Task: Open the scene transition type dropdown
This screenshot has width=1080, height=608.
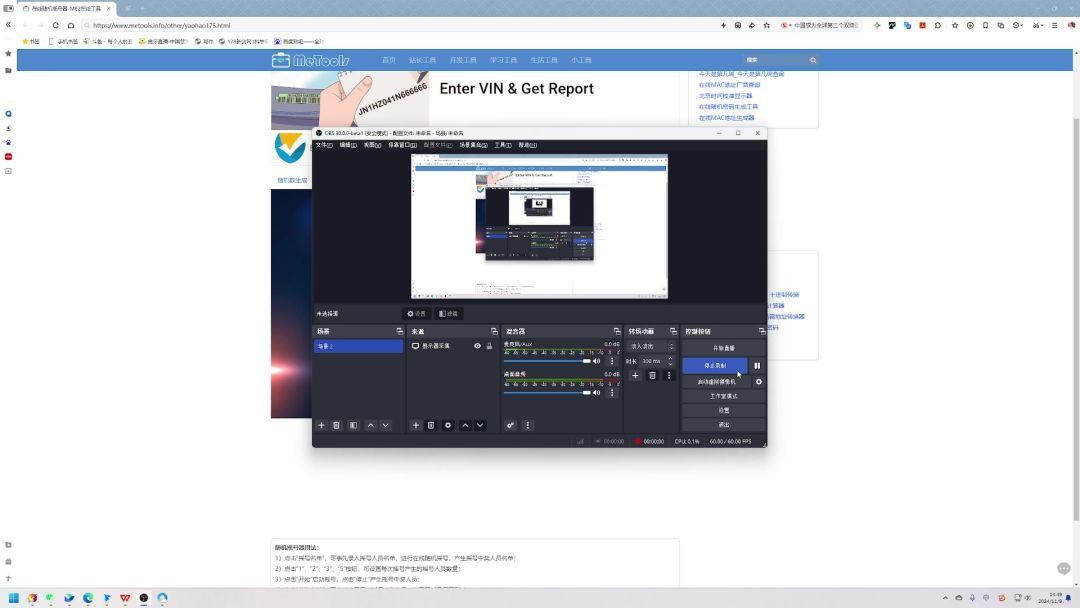Action: (651, 346)
